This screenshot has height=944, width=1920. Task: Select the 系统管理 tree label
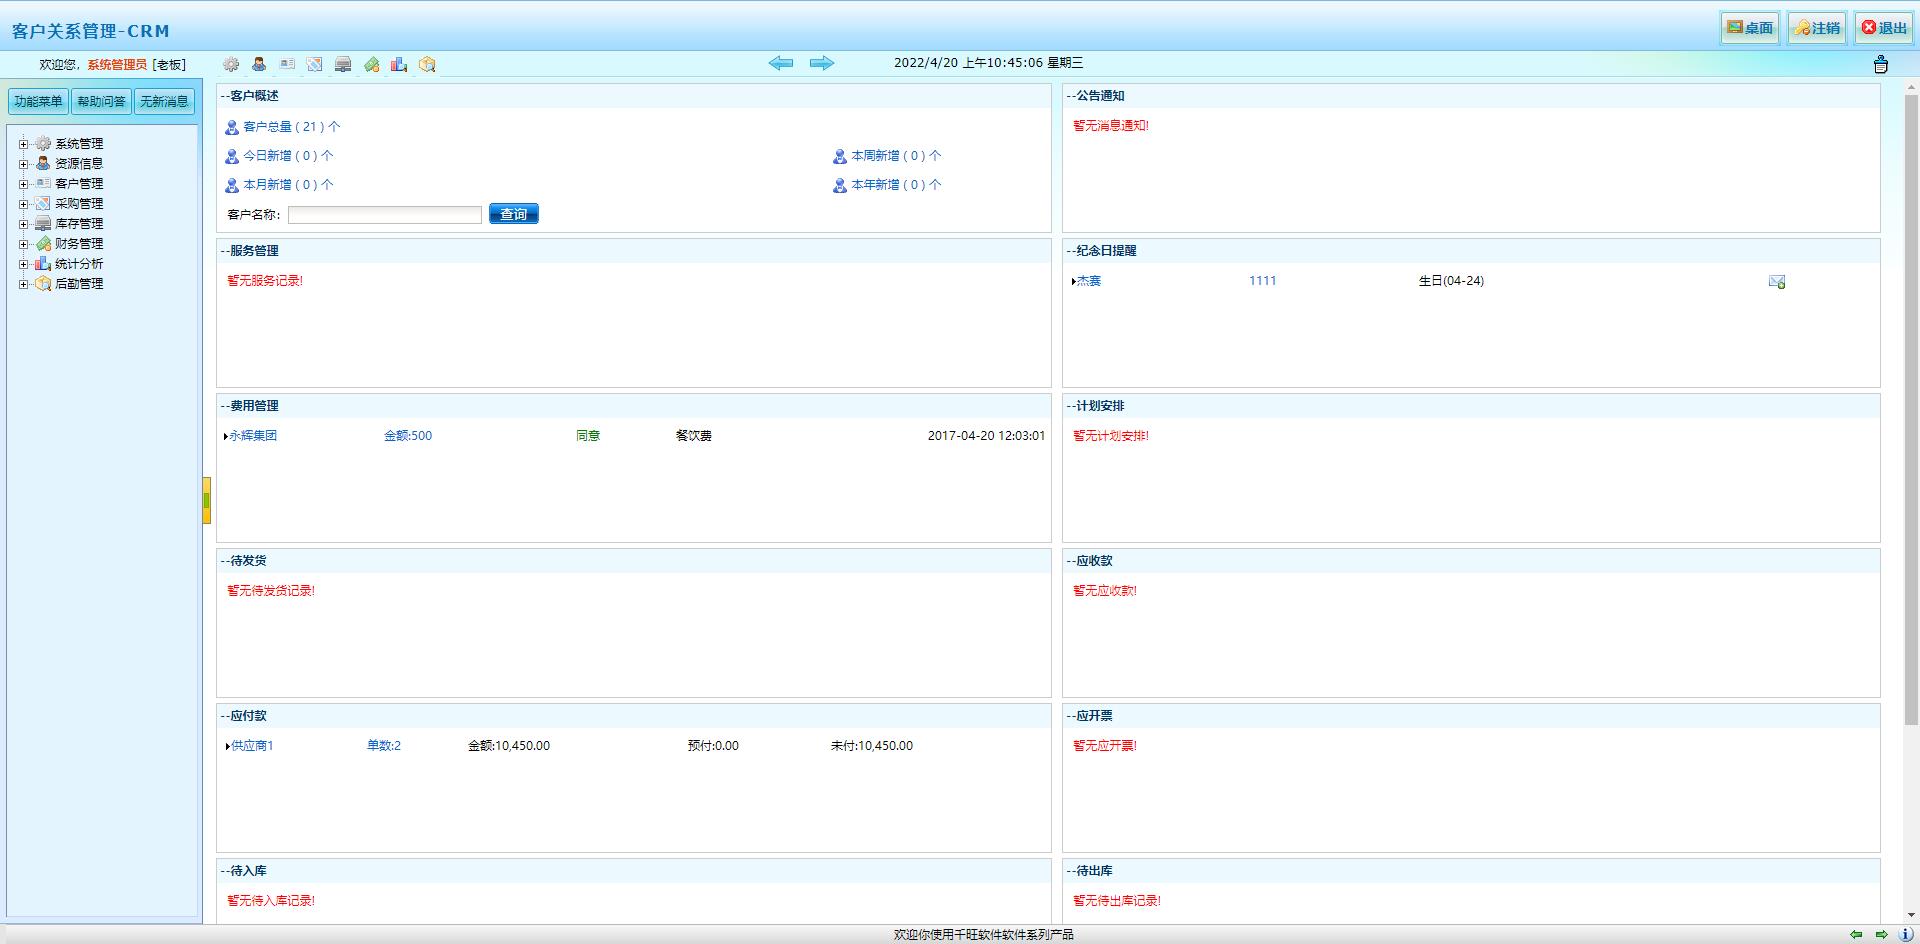coord(79,144)
